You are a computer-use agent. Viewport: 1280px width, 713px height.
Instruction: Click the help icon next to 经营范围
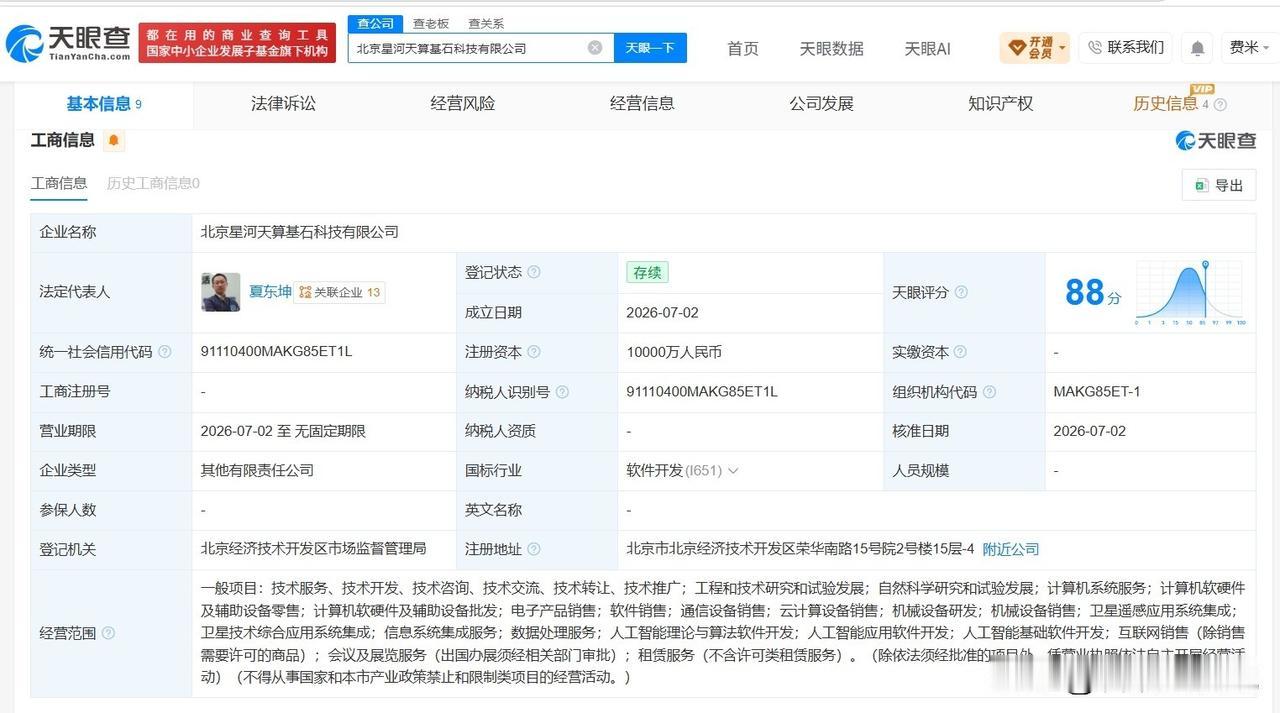(x=108, y=633)
